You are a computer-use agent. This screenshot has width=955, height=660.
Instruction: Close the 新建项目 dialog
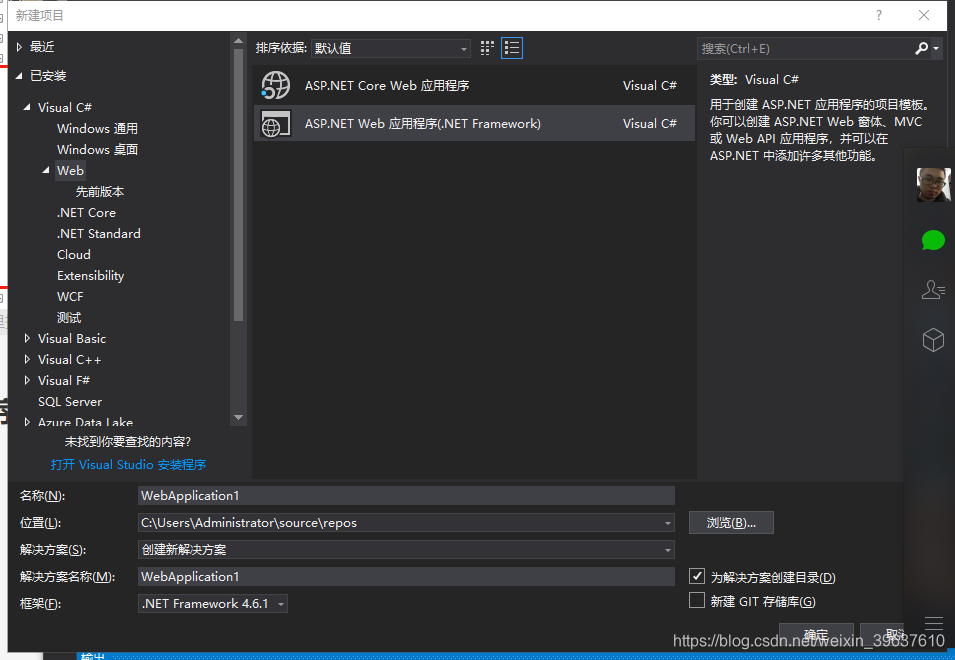924,15
